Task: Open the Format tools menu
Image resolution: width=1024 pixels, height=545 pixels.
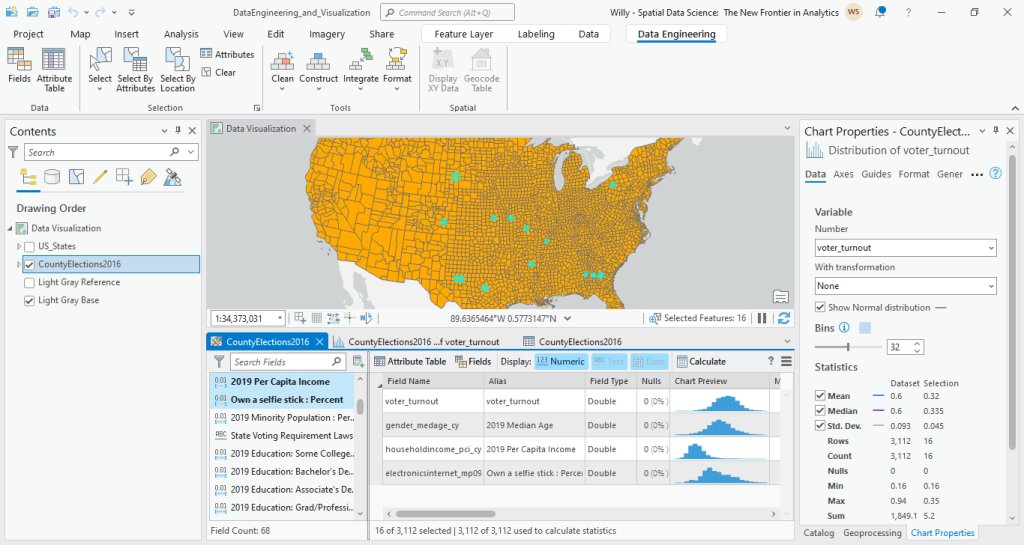Action: [397, 69]
